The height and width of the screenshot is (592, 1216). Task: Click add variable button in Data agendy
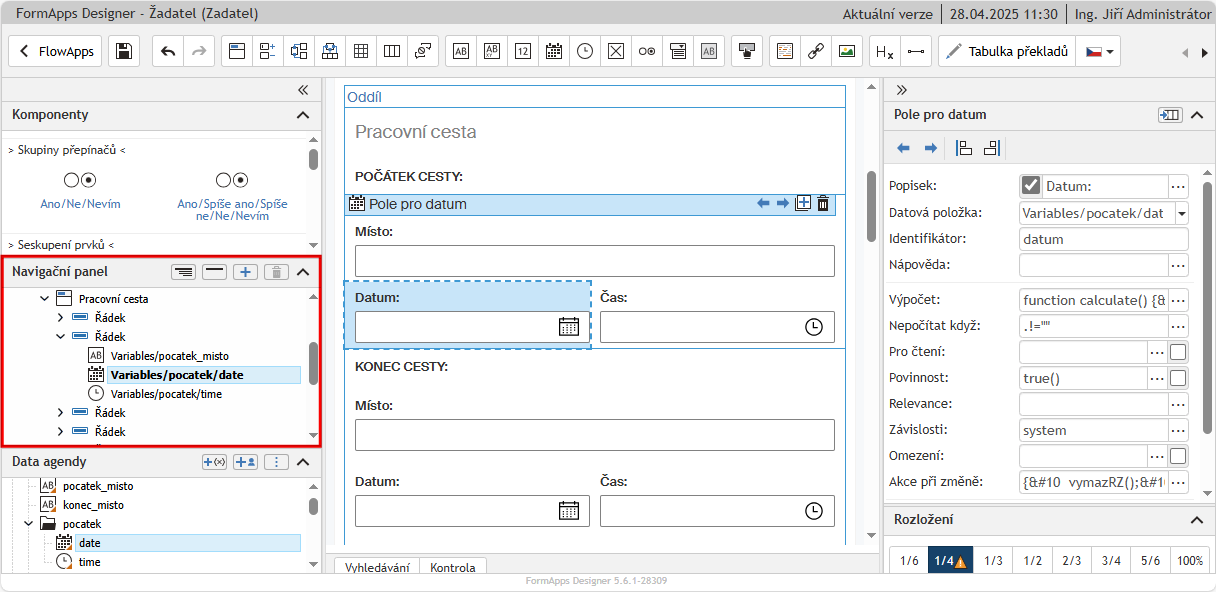pyautogui.click(x=214, y=462)
